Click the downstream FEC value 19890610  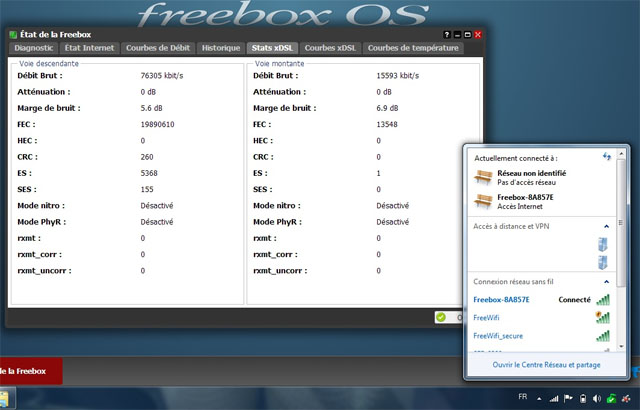click(157, 124)
